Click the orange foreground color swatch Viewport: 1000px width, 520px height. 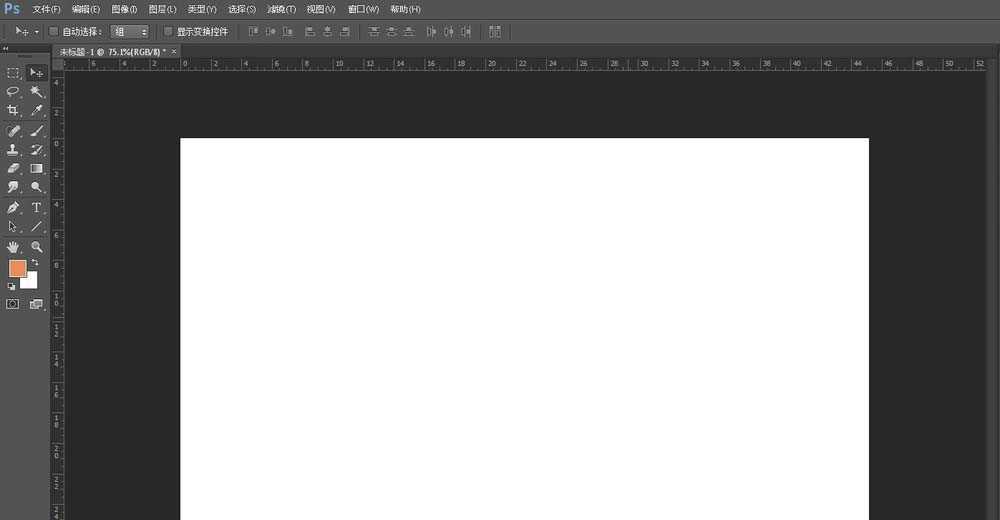[x=17, y=268]
